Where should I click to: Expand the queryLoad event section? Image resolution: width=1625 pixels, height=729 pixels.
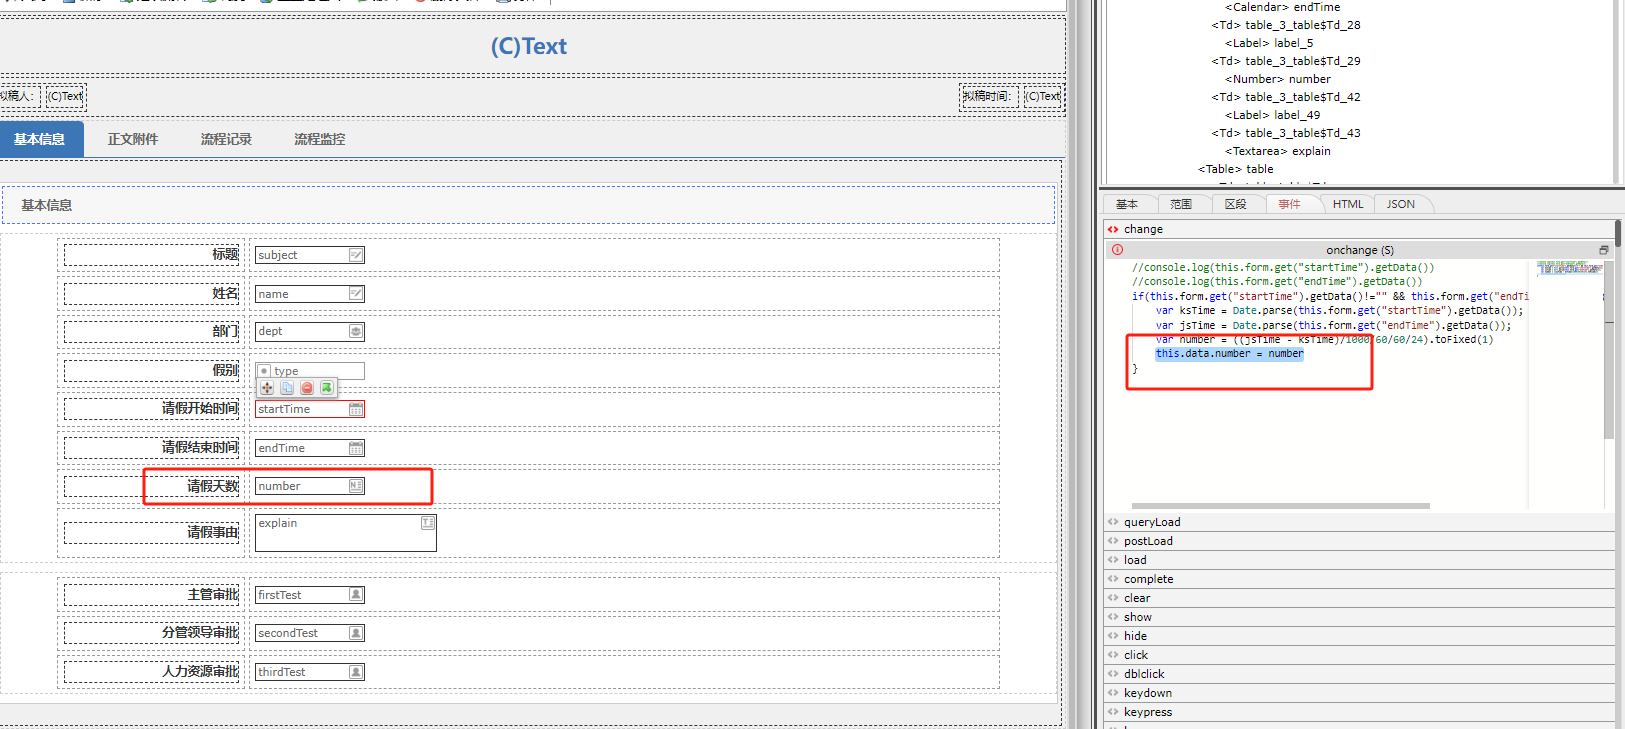click(1113, 522)
